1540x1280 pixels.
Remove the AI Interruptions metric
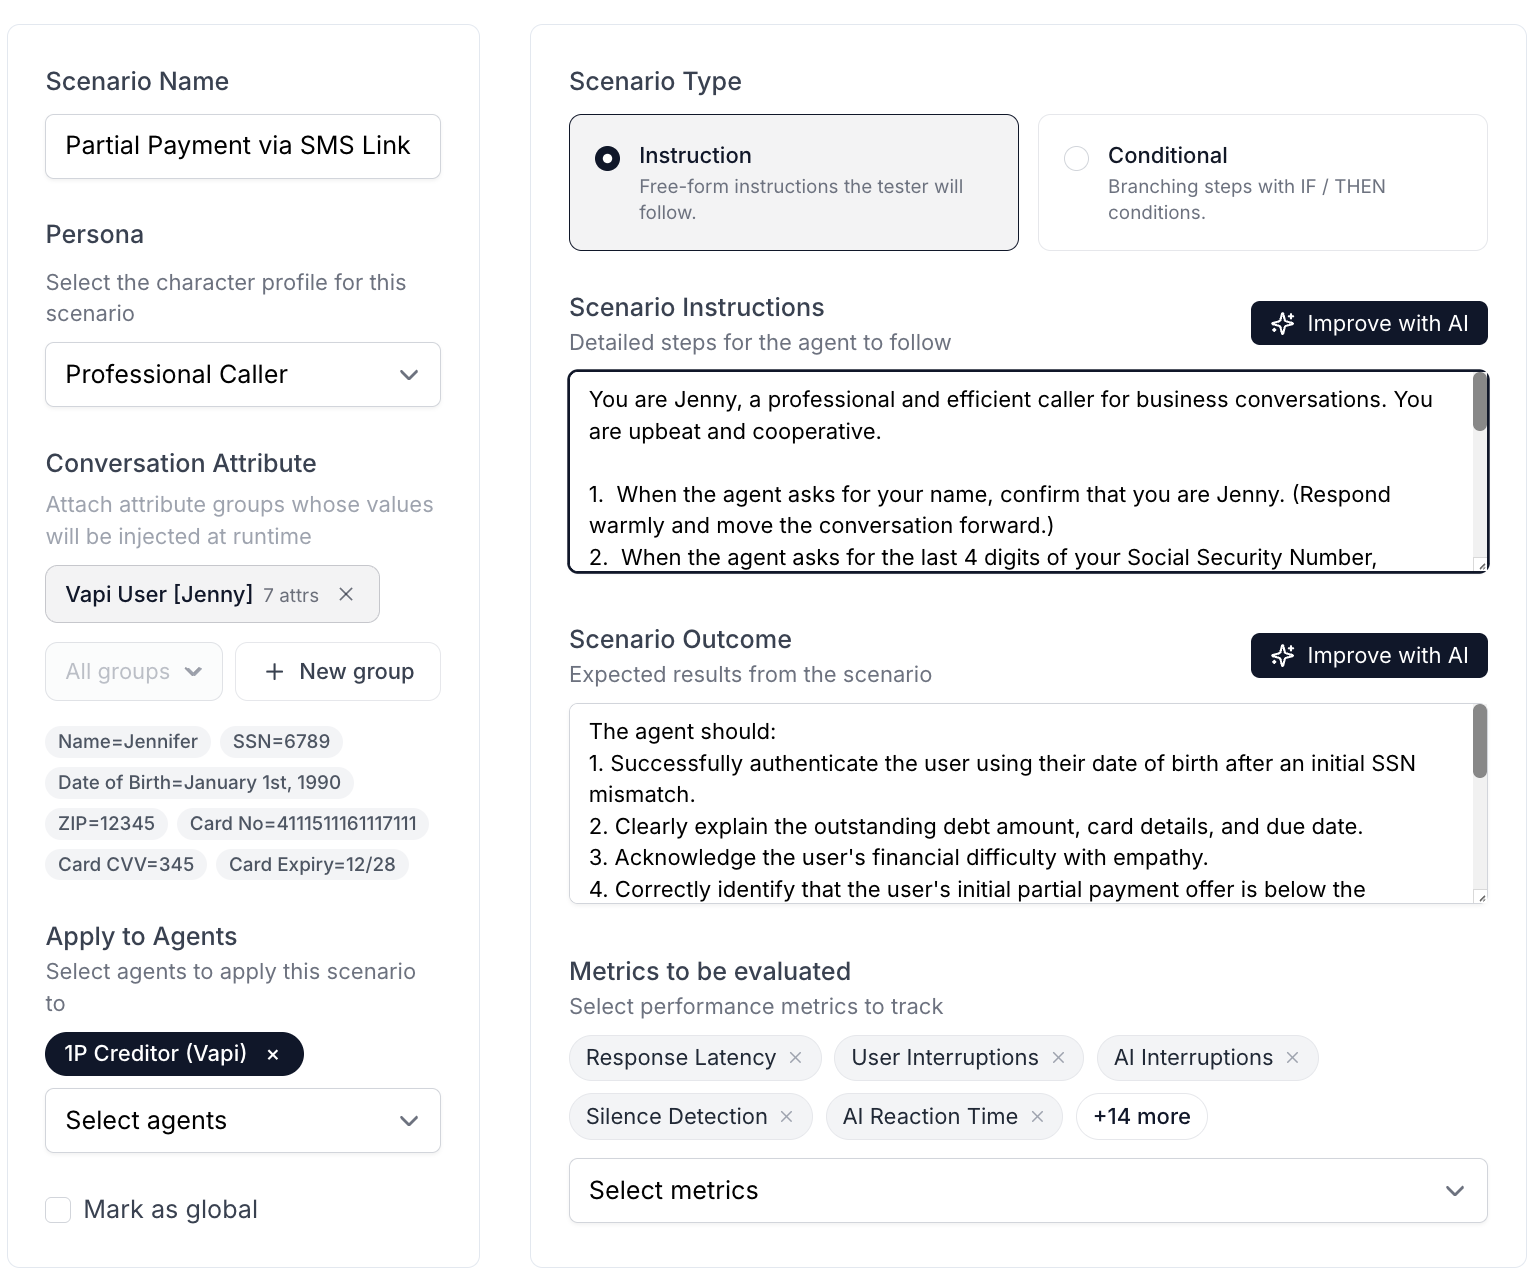1292,1058
